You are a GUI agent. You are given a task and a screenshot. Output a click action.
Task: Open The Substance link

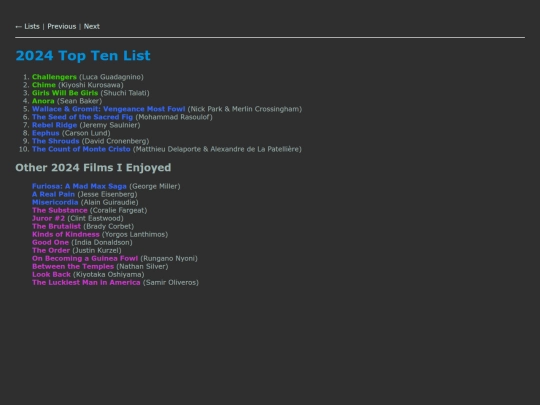point(60,210)
